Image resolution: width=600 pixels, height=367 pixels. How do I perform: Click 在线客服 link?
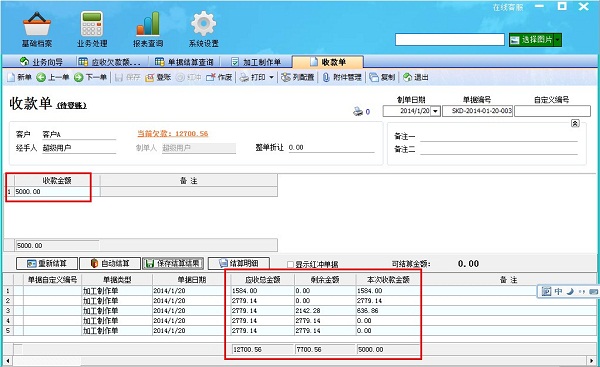(508, 7)
